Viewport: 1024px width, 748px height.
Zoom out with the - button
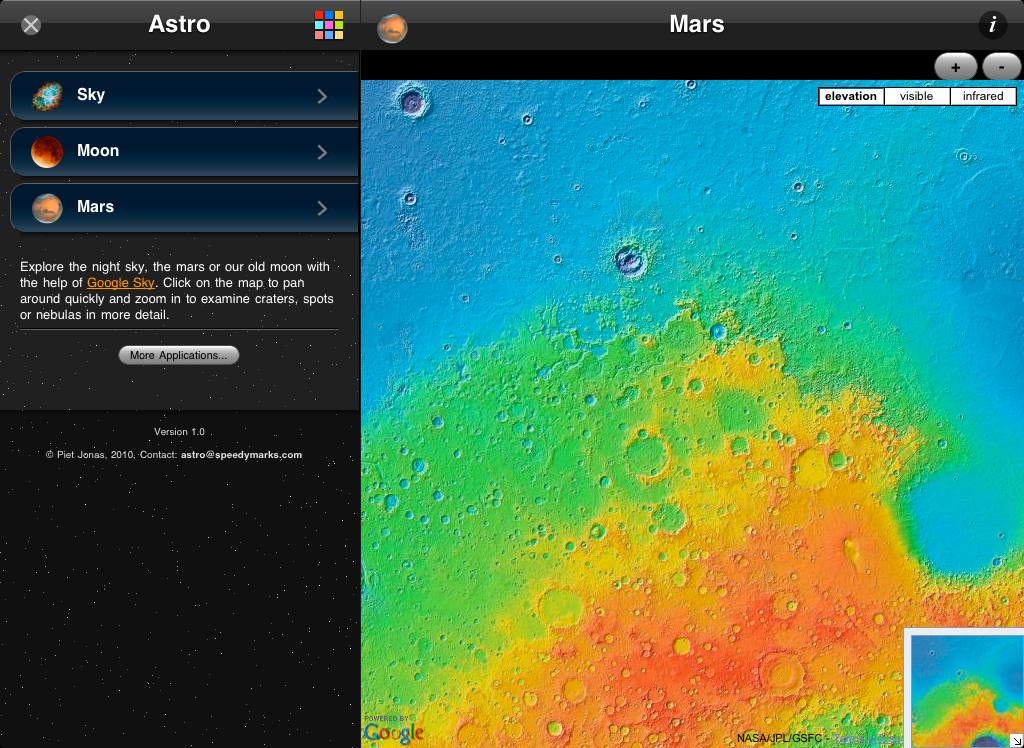[x=1001, y=67]
